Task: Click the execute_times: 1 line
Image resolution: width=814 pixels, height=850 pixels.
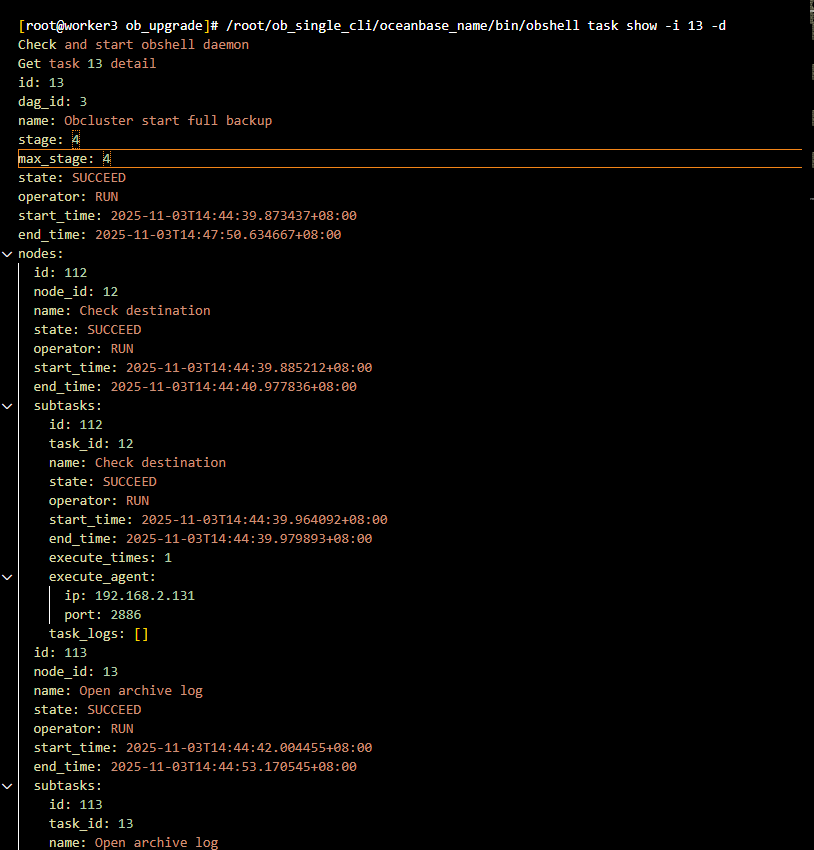Action: coord(110,558)
